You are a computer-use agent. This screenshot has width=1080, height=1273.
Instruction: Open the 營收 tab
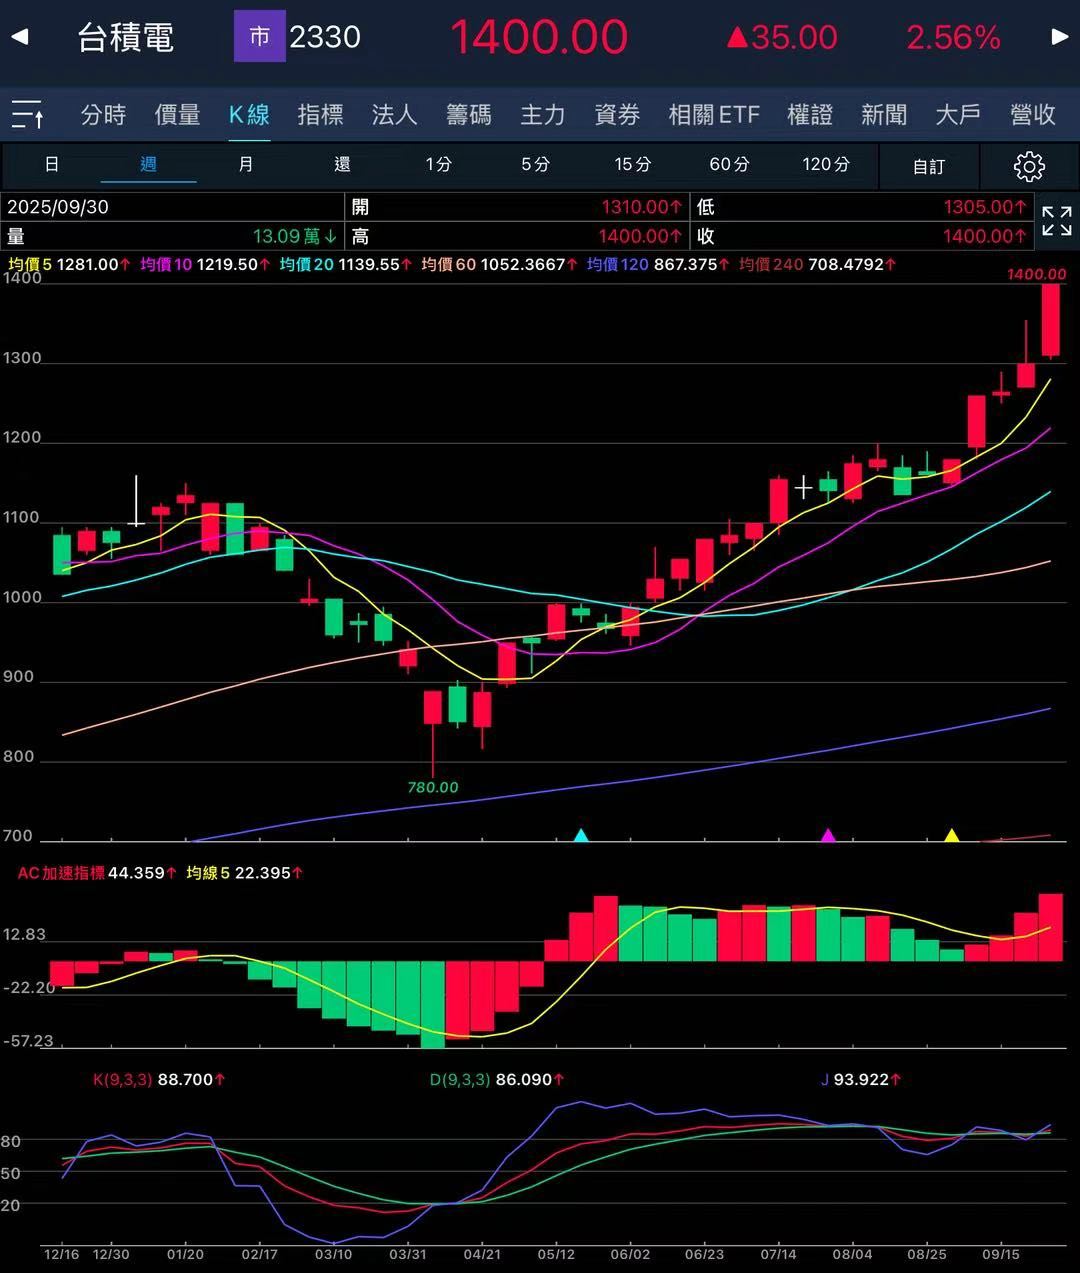click(x=1033, y=115)
